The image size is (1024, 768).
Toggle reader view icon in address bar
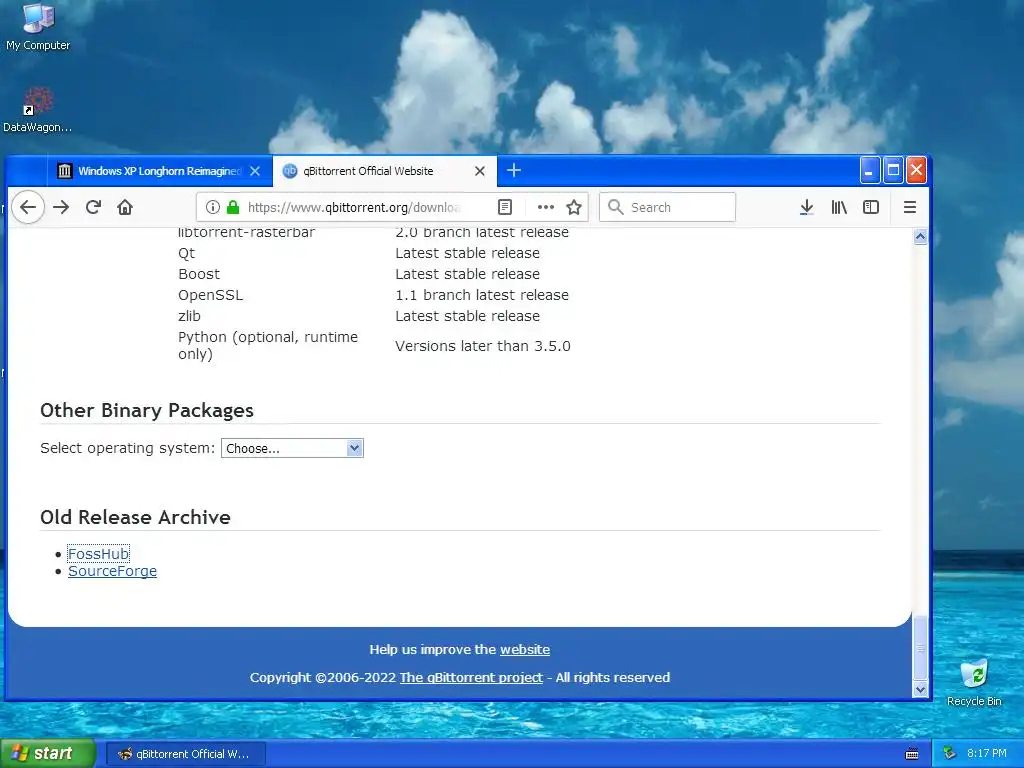tap(505, 207)
